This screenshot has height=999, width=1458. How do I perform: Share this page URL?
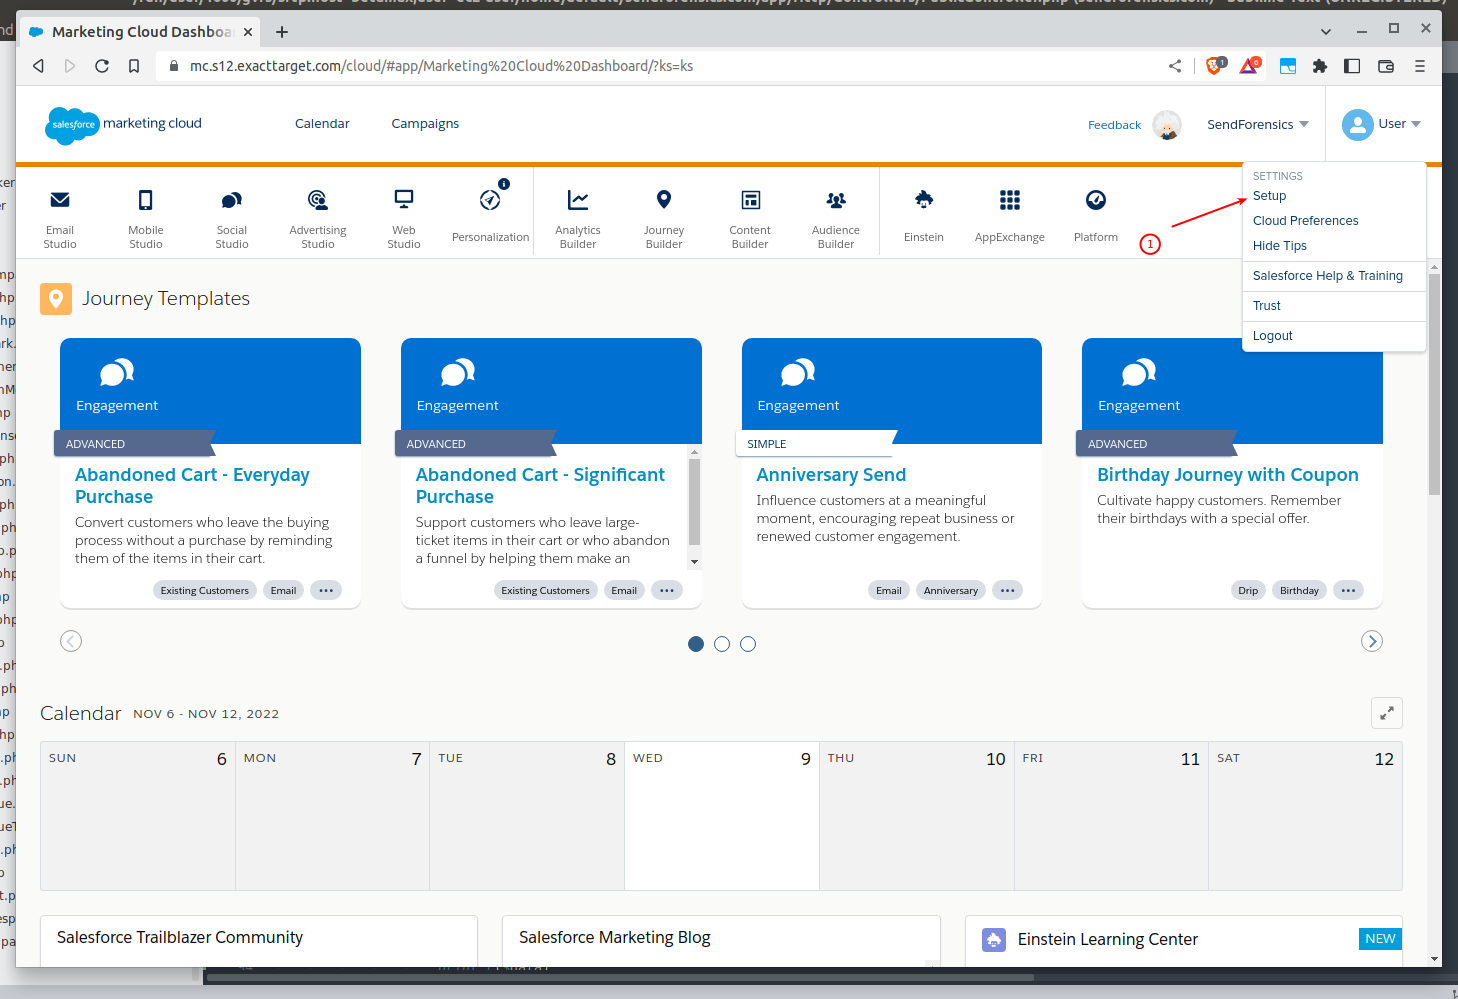click(x=1175, y=66)
